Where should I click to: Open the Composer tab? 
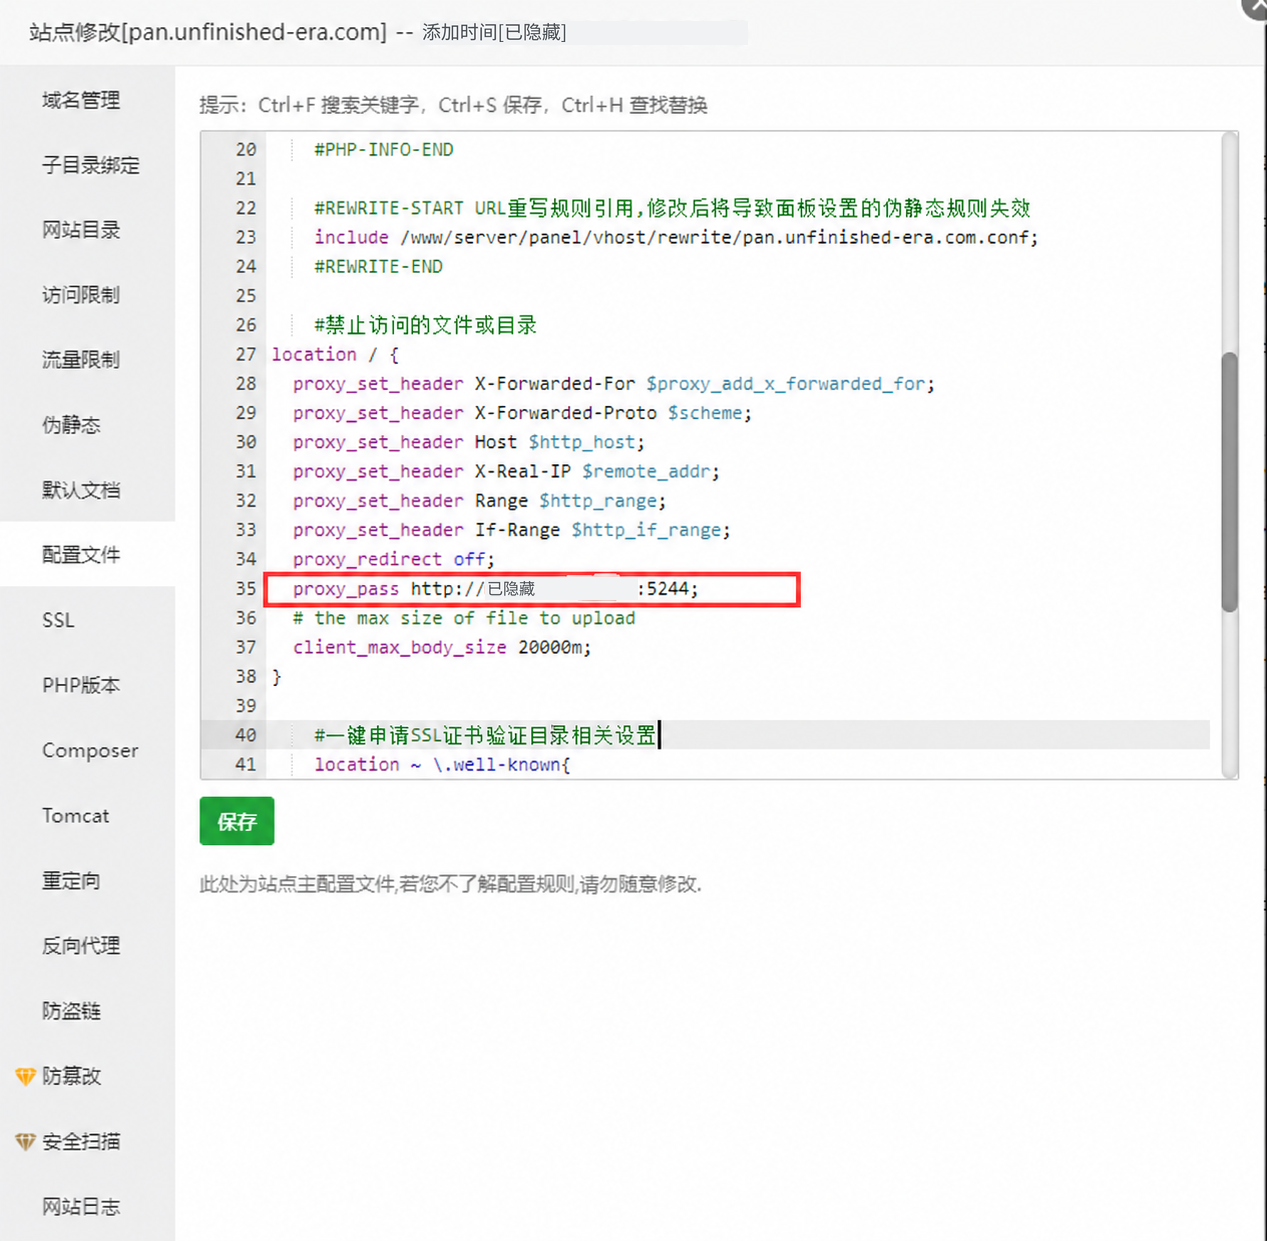point(87,750)
